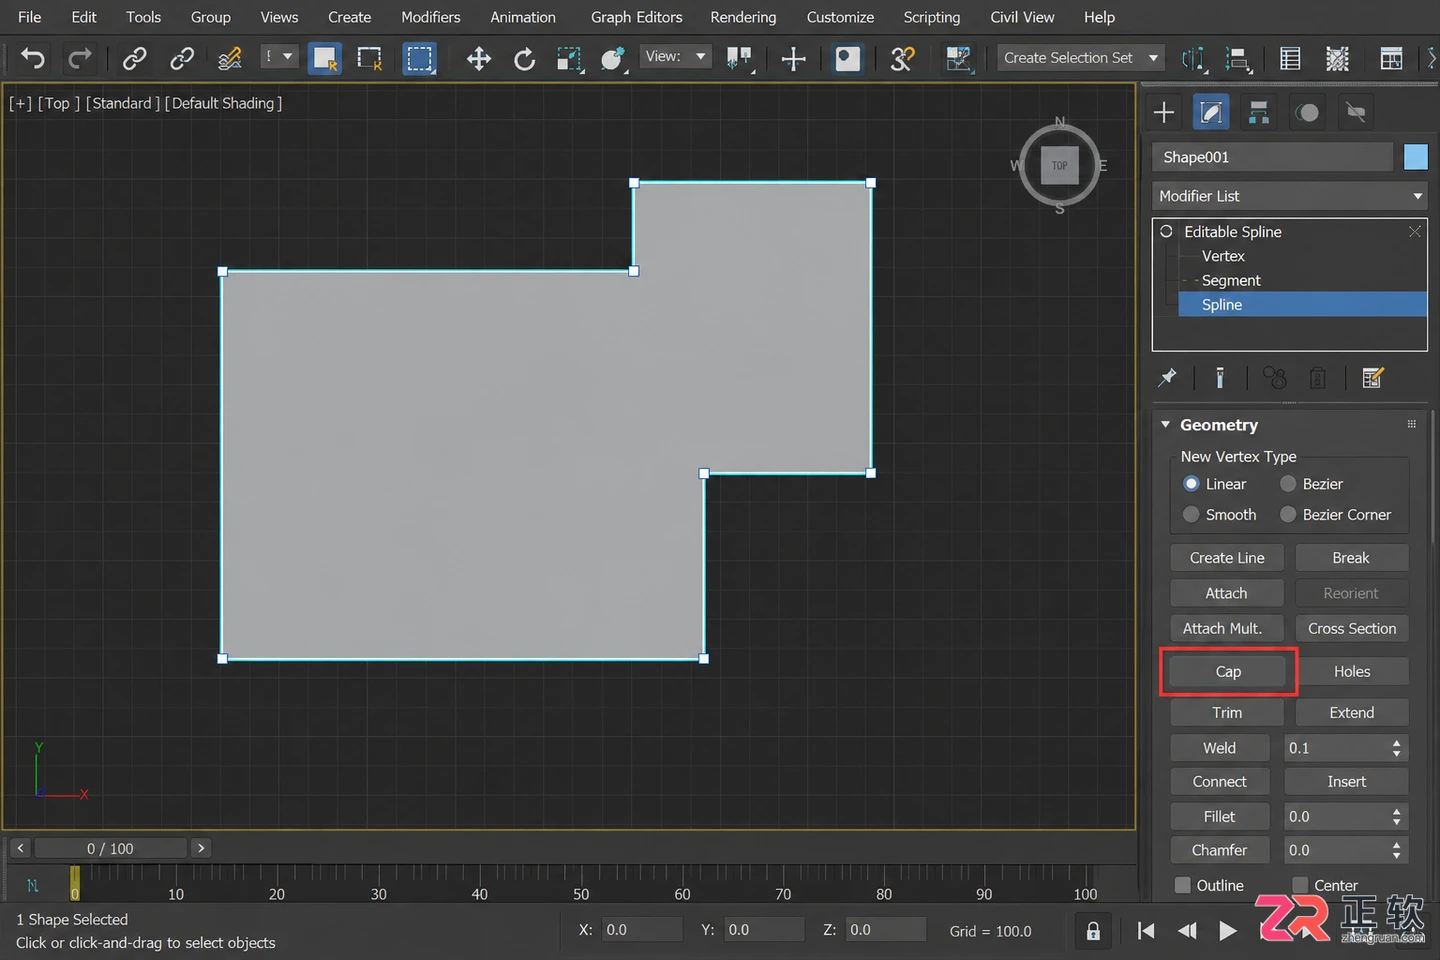Image resolution: width=1440 pixels, height=960 pixels.
Task: Open the Graph Editors menu
Action: pos(636,17)
